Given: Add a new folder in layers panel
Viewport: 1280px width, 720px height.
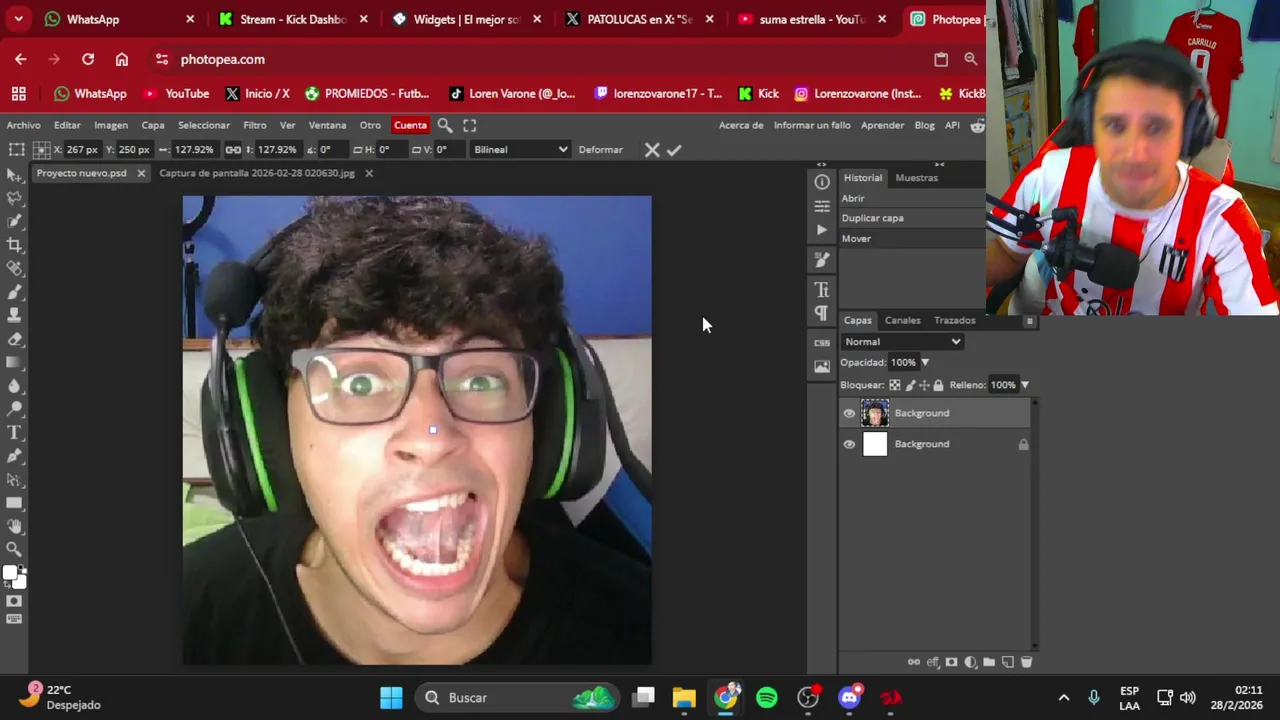Looking at the screenshot, I should tap(989, 662).
